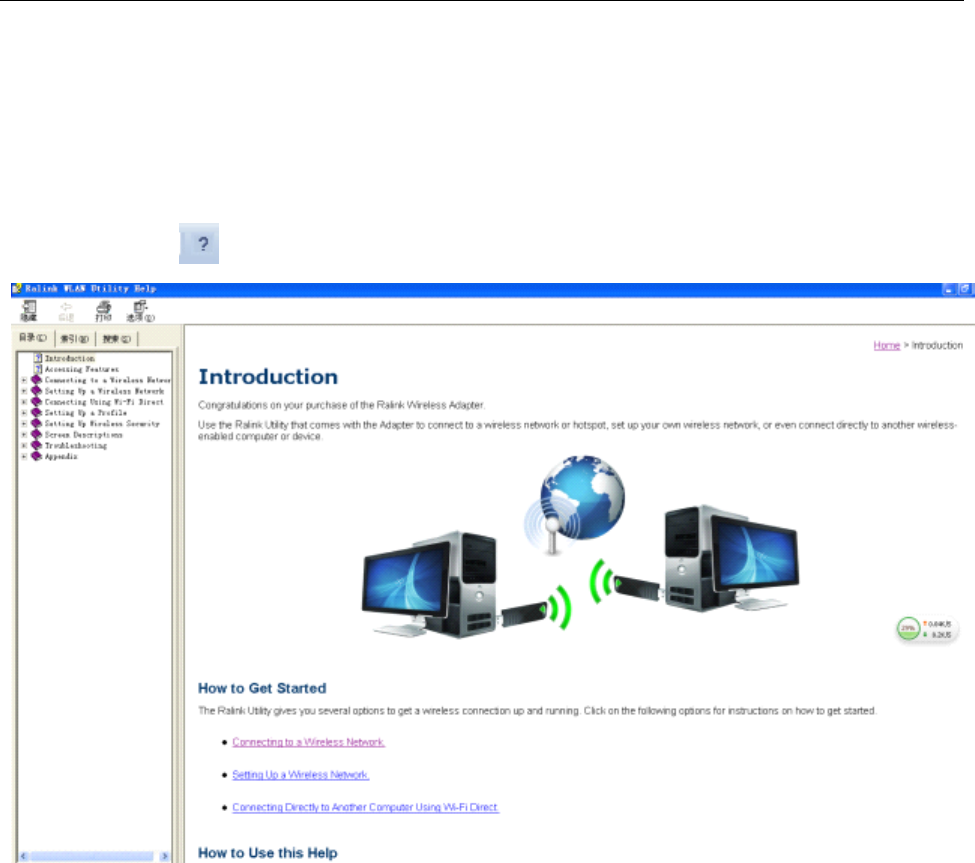
Task: Open the Options toolbar icon
Action: tap(141, 311)
